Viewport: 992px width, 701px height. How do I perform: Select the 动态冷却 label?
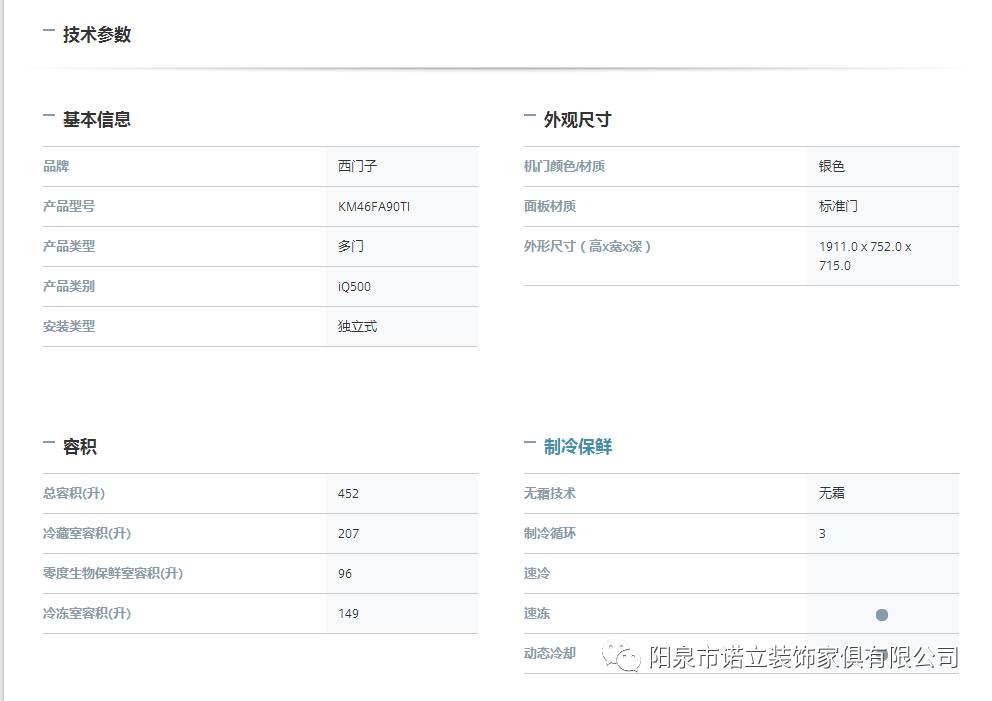tap(550, 653)
